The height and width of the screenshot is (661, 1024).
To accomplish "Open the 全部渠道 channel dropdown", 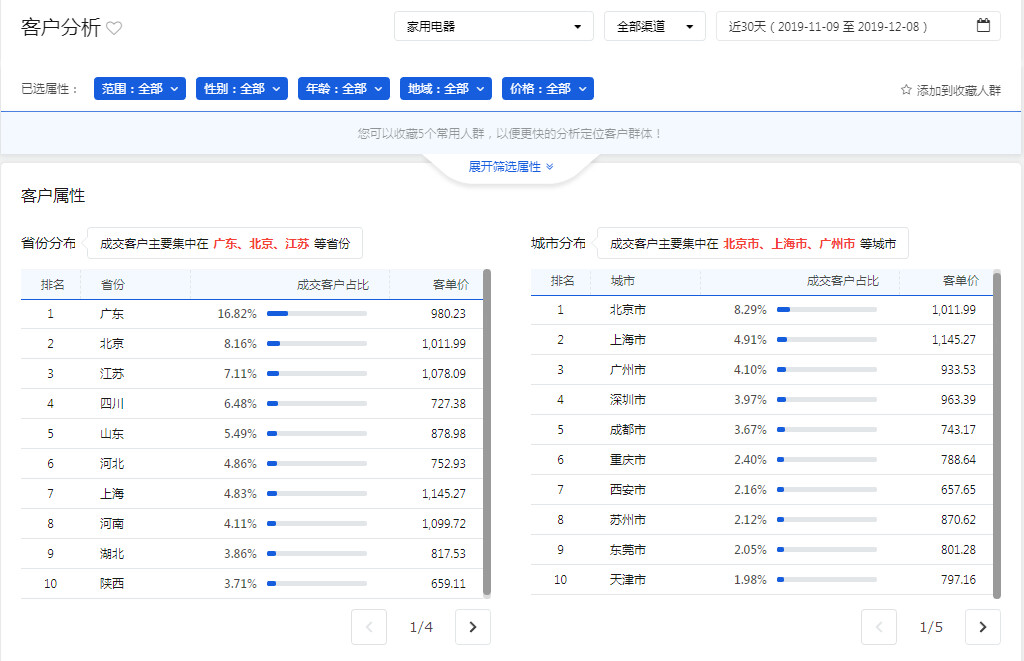I will click(654, 27).
